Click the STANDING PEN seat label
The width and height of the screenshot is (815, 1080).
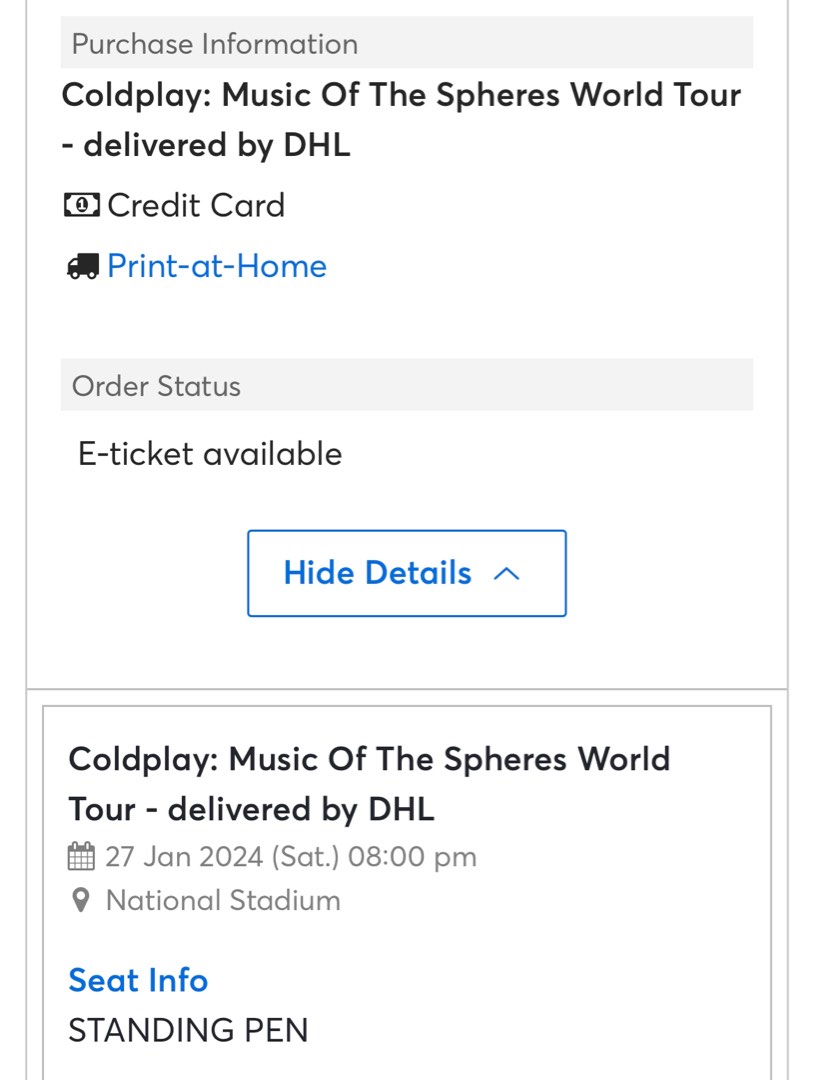(x=187, y=1030)
